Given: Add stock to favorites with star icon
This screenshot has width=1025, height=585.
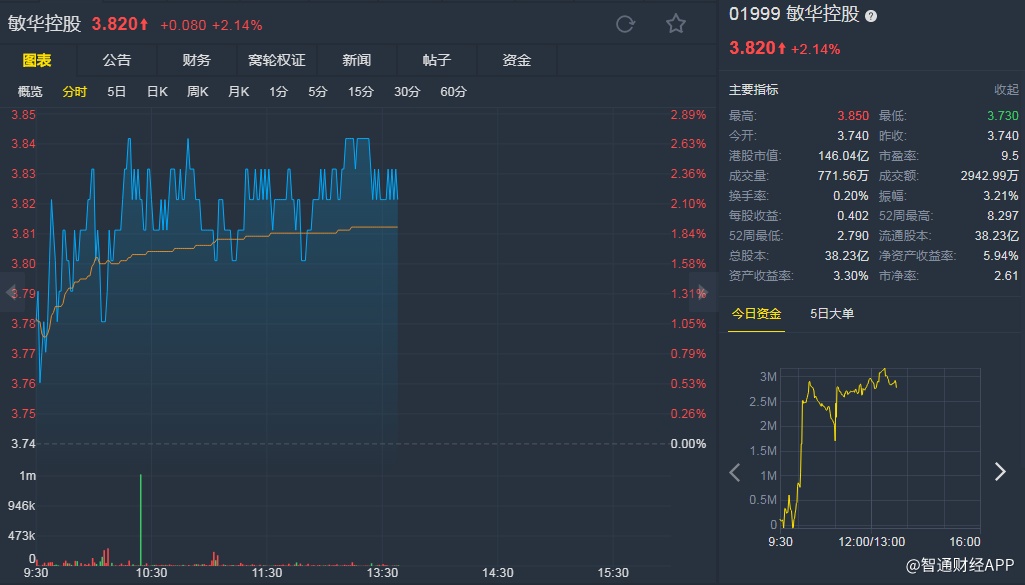Looking at the screenshot, I should click(676, 24).
